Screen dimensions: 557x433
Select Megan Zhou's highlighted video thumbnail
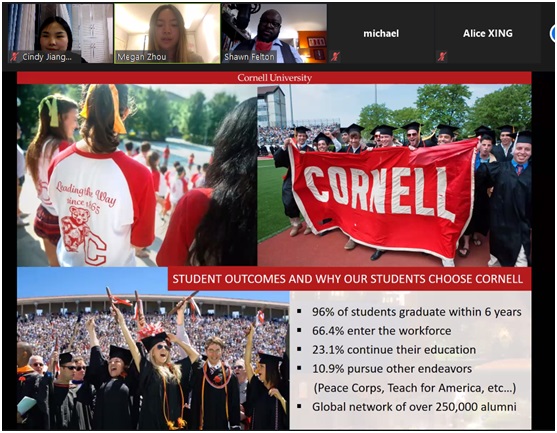[x=167, y=33]
